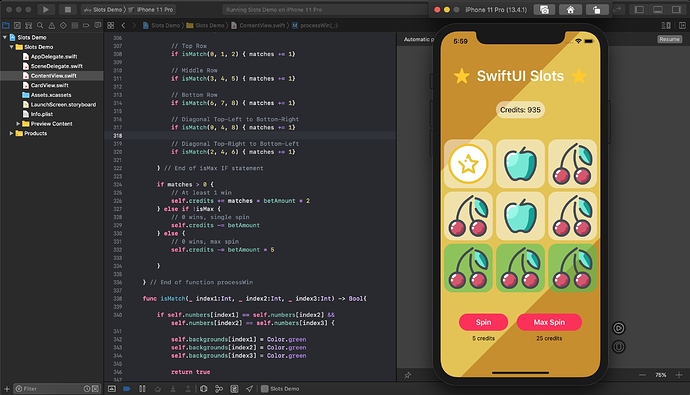Toggle the navigator panel visibility
This screenshot has height=395, width=690.
[639, 9]
